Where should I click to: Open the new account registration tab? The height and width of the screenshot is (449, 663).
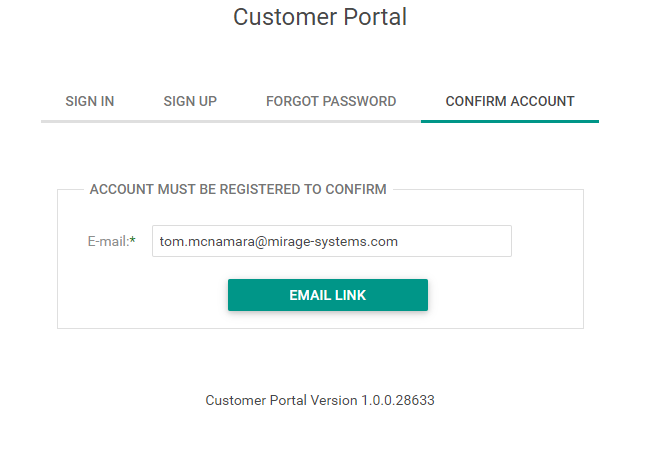[190, 101]
